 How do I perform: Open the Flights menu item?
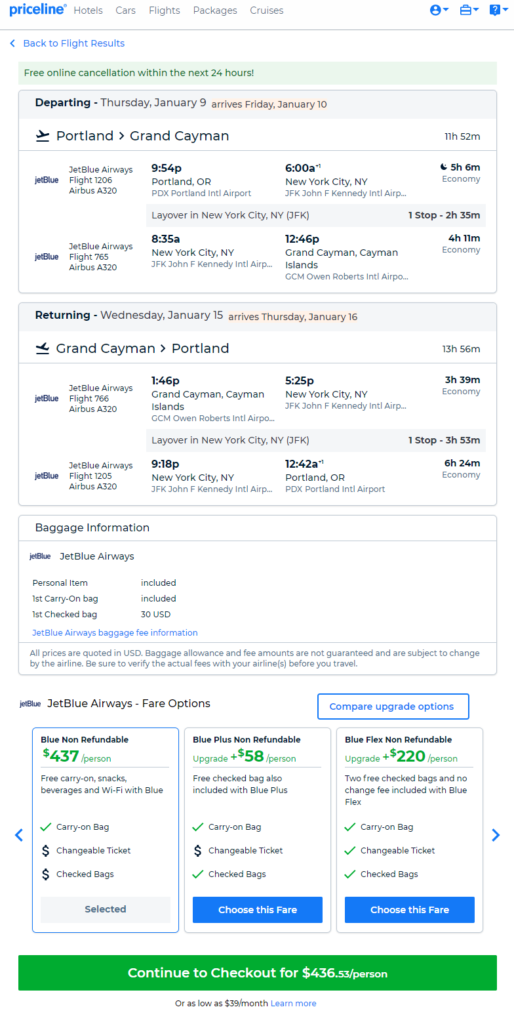(165, 10)
